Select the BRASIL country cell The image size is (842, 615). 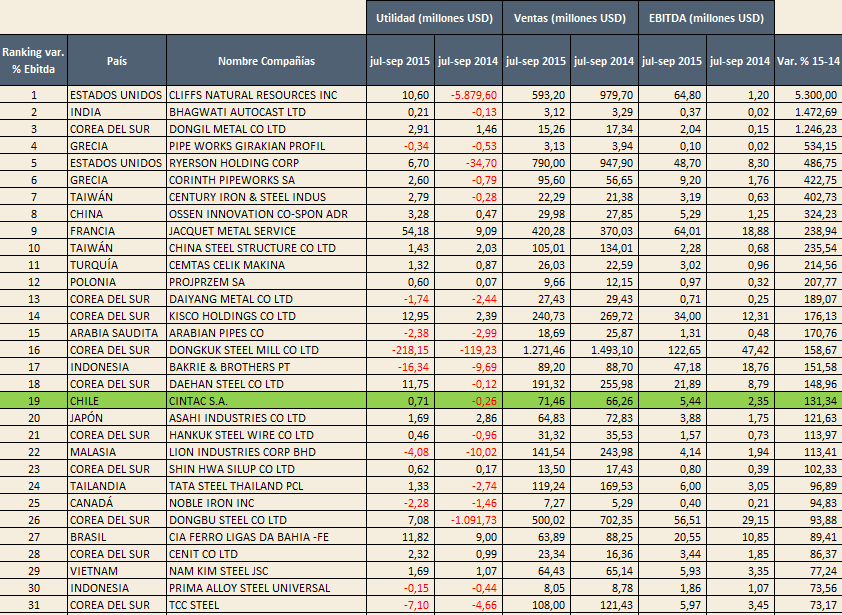[117, 537]
